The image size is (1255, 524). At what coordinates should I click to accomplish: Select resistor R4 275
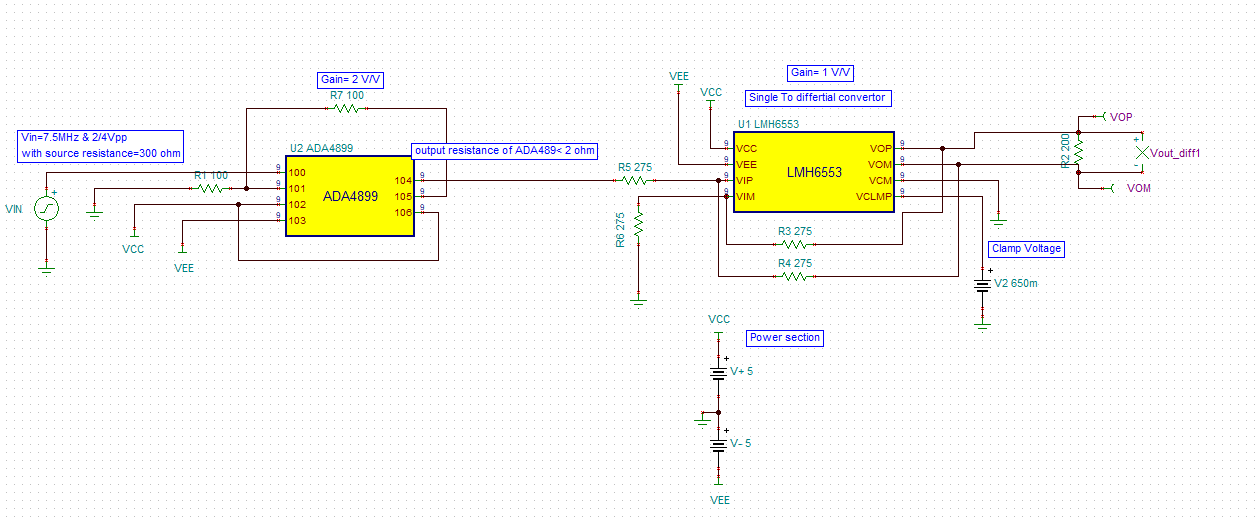coord(794,275)
